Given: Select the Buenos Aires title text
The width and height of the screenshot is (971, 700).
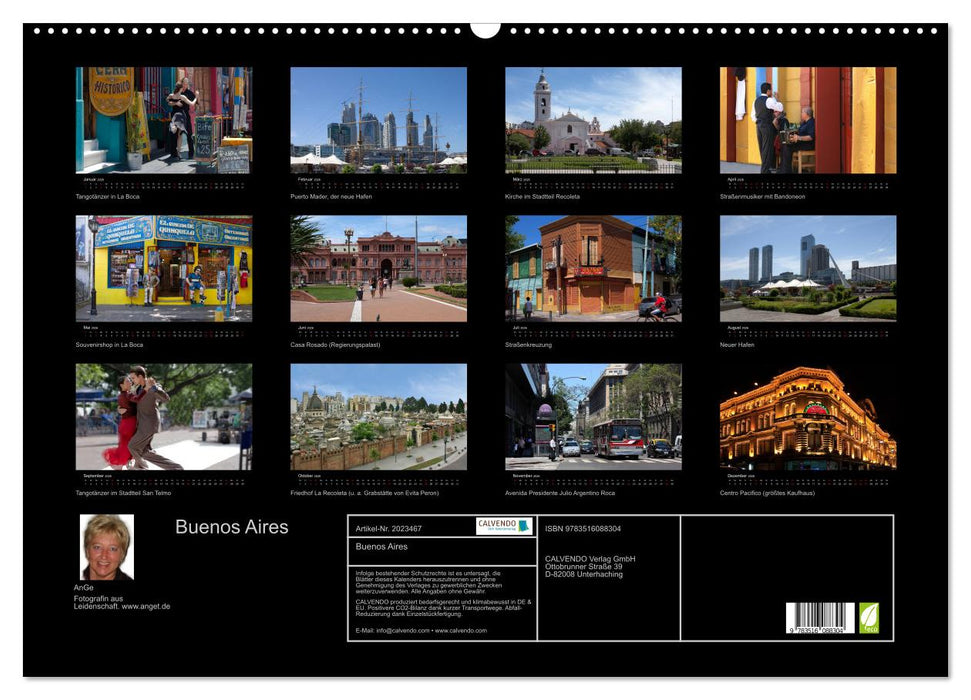Looking at the screenshot, I should click(x=231, y=527).
